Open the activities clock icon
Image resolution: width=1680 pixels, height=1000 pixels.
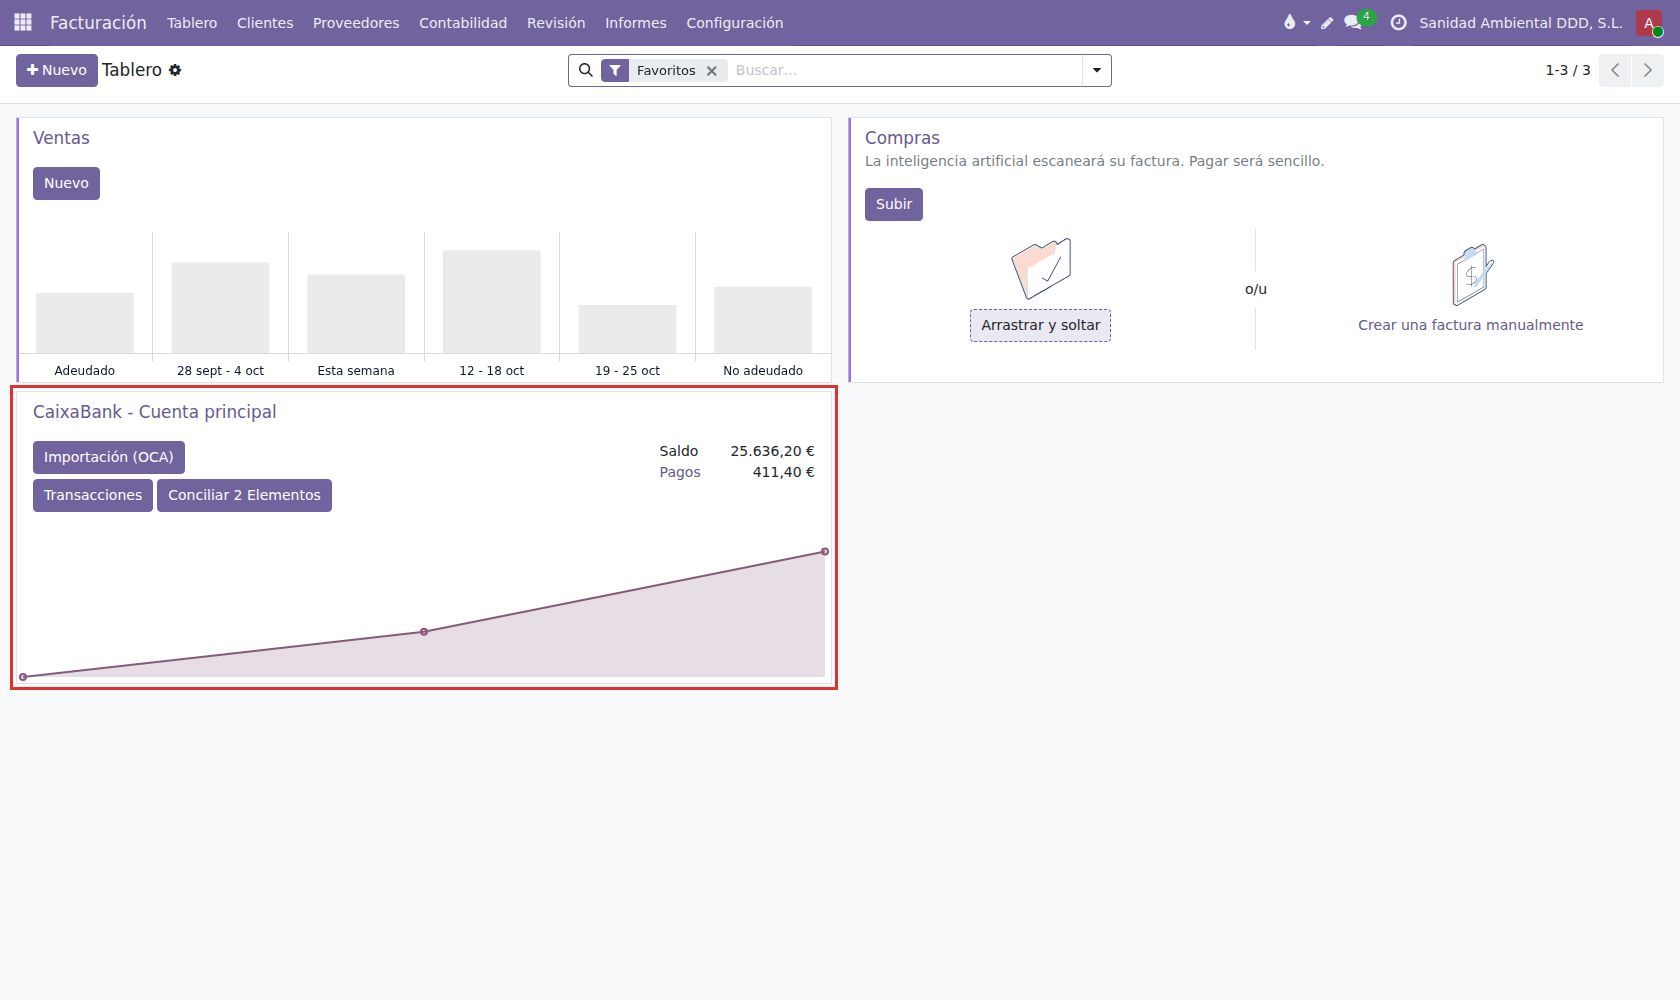[1398, 22]
